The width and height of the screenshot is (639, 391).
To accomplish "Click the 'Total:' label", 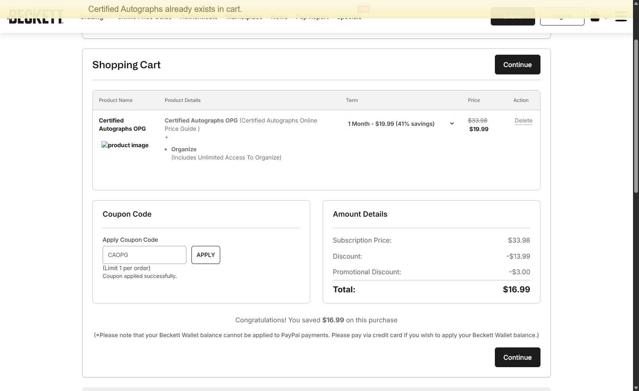I will pyautogui.click(x=344, y=289).
